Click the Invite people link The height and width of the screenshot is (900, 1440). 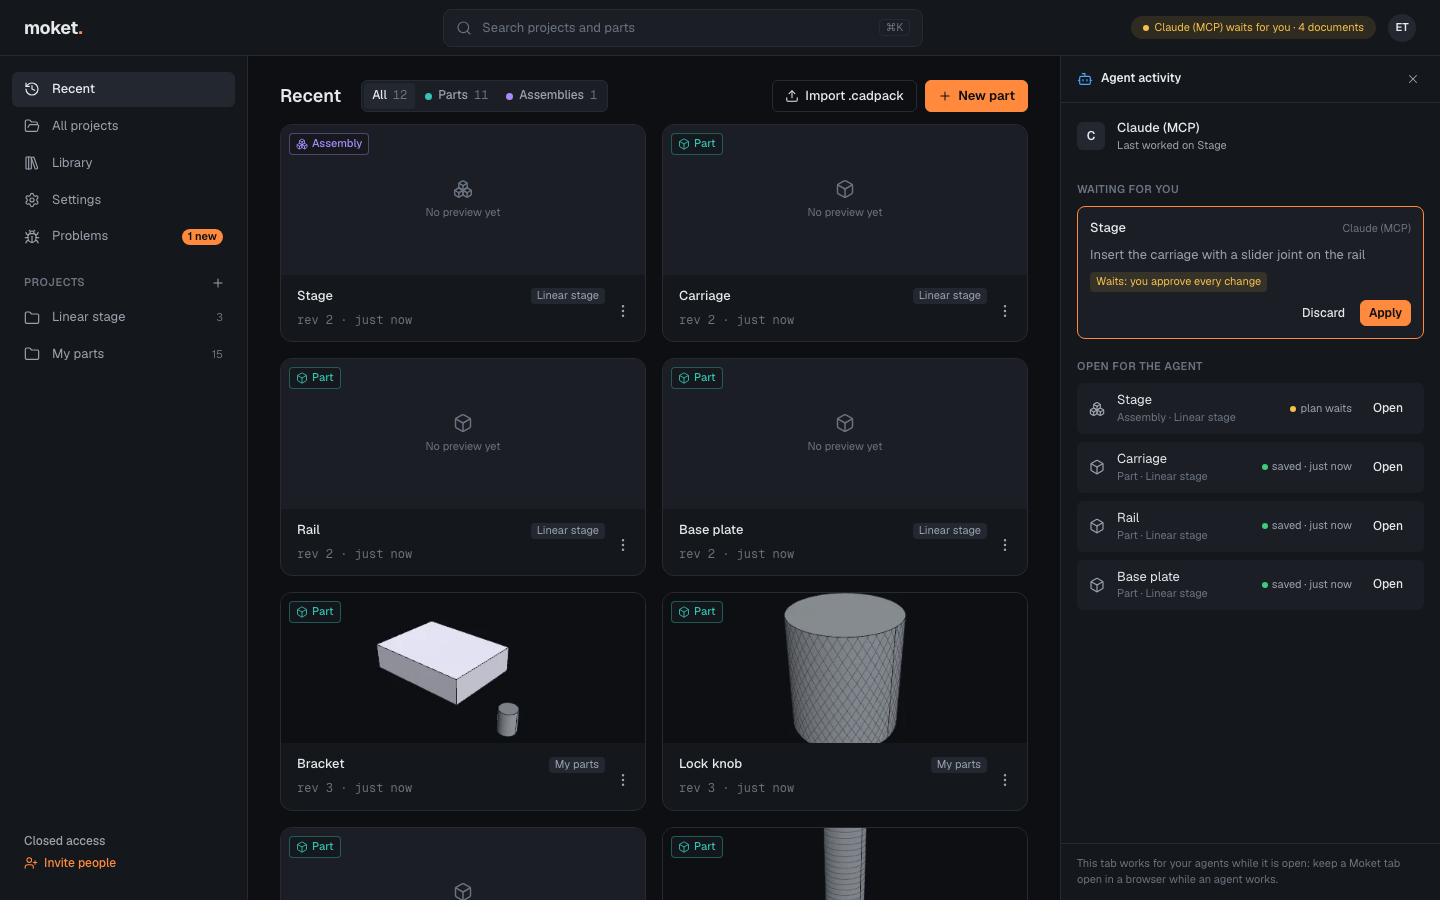(x=70, y=863)
